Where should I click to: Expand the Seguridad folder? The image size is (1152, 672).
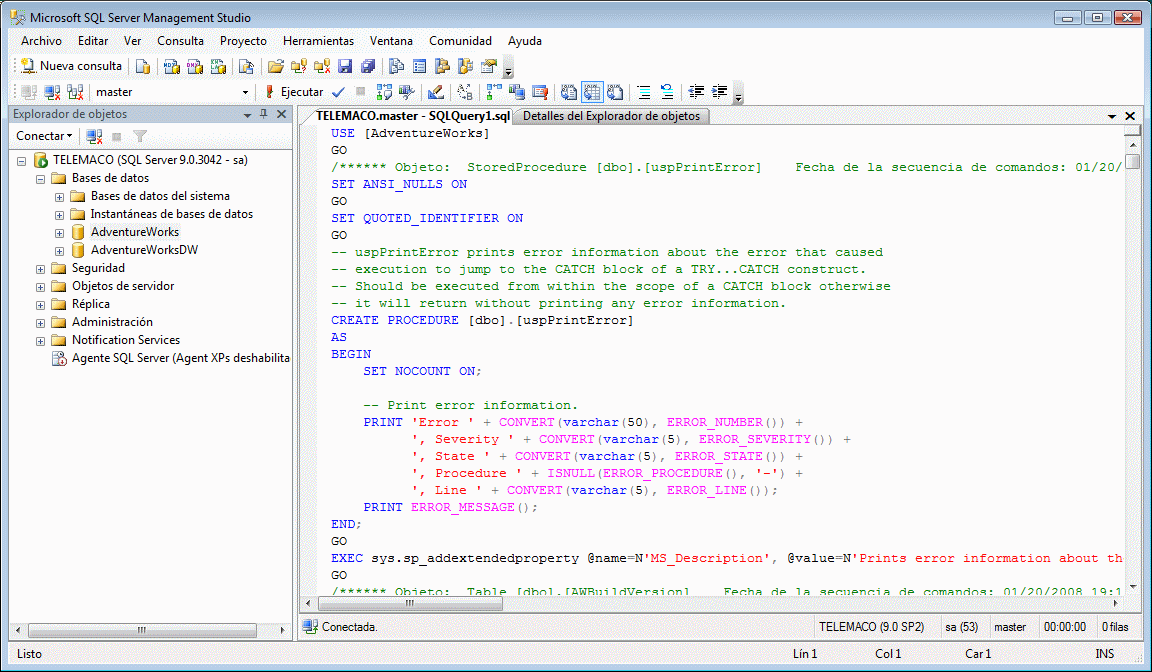(40, 269)
